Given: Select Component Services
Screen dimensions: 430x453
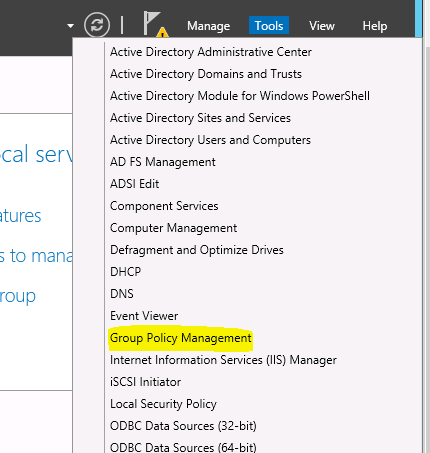Looking at the screenshot, I should [164, 206].
